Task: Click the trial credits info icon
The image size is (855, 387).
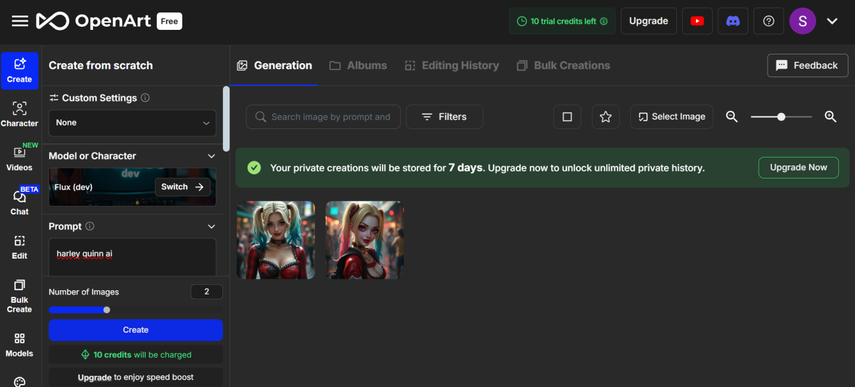Action: (x=604, y=21)
